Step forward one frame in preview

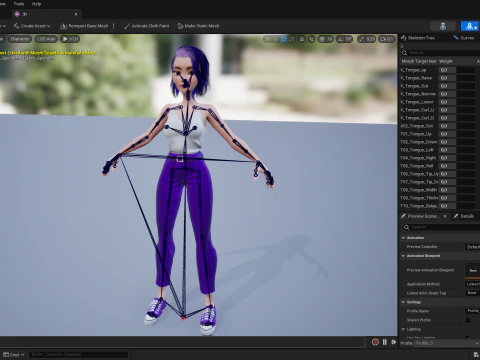pyautogui.click(x=394, y=342)
